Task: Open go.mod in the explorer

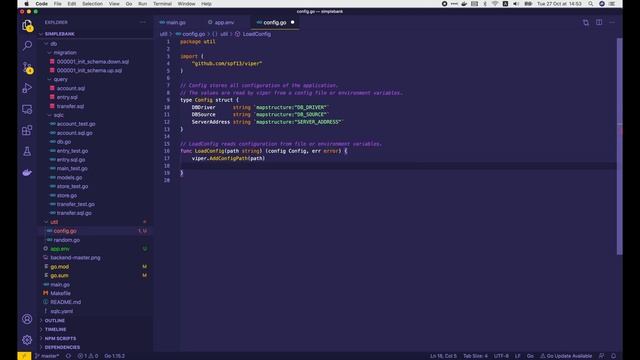Action: 60,267
